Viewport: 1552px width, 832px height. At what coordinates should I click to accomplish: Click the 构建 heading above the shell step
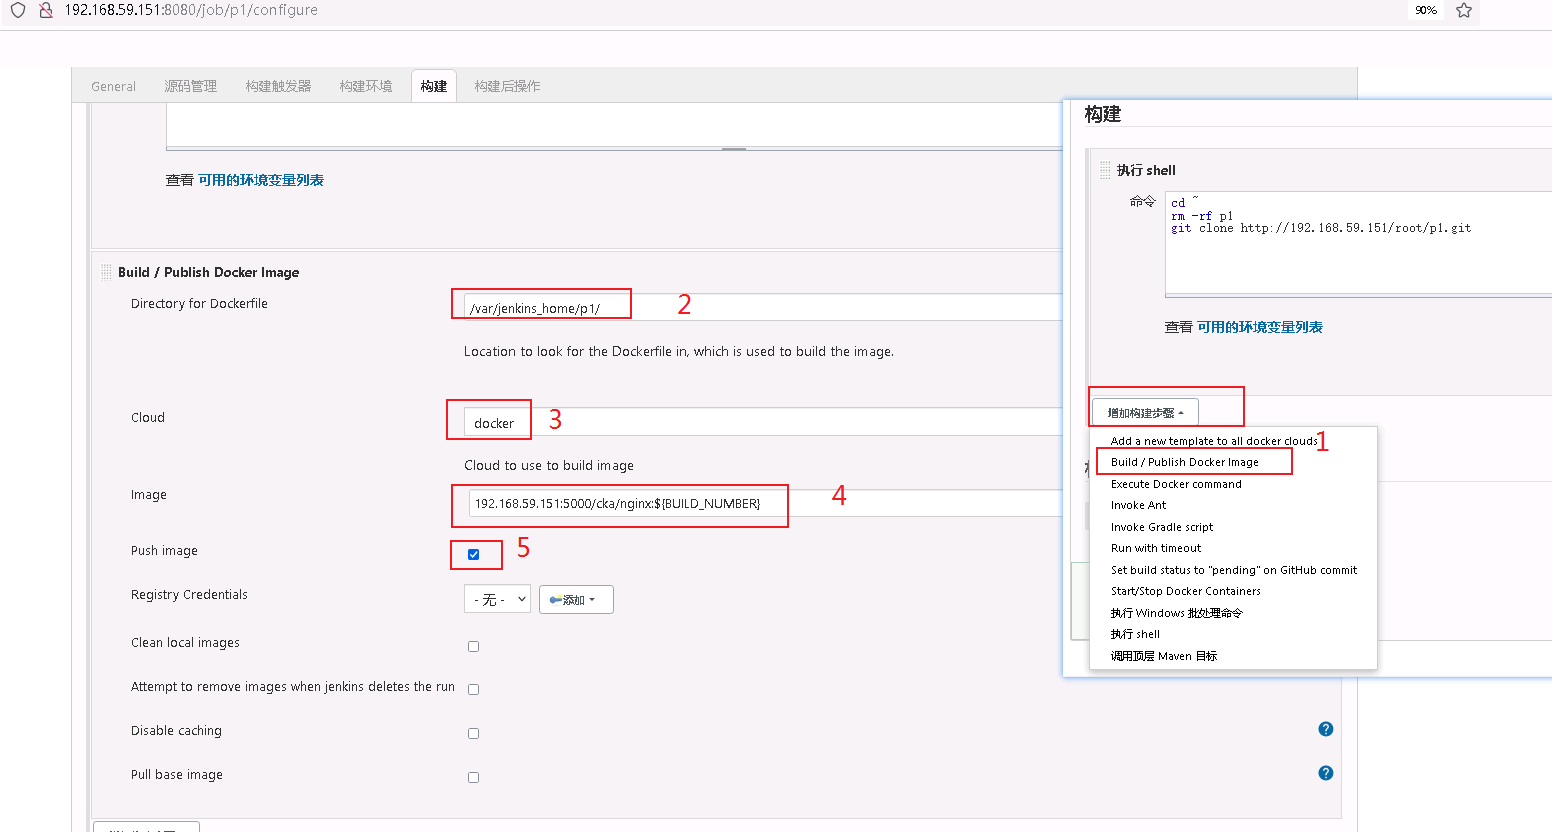point(1103,114)
